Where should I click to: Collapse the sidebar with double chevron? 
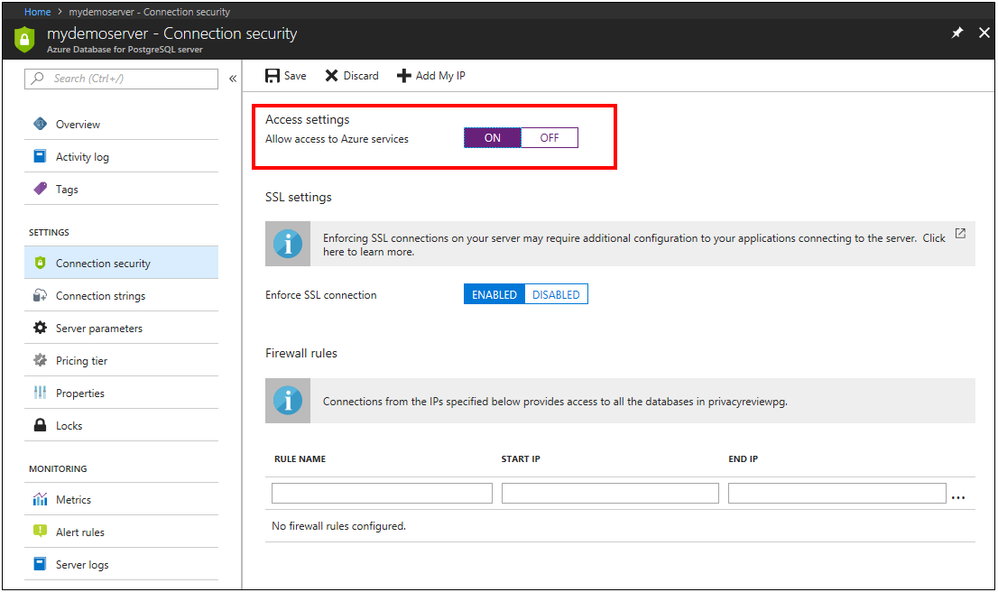233,78
